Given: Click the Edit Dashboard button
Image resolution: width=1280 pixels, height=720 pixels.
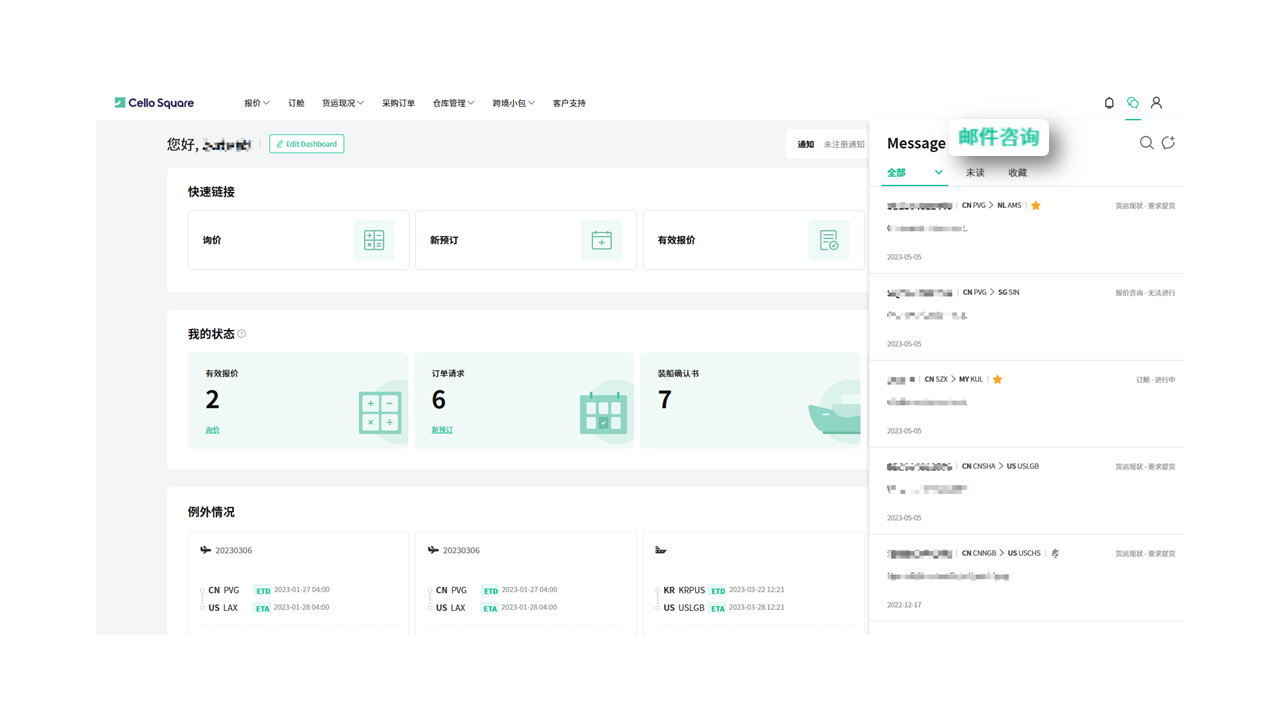Looking at the screenshot, I should click(307, 144).
